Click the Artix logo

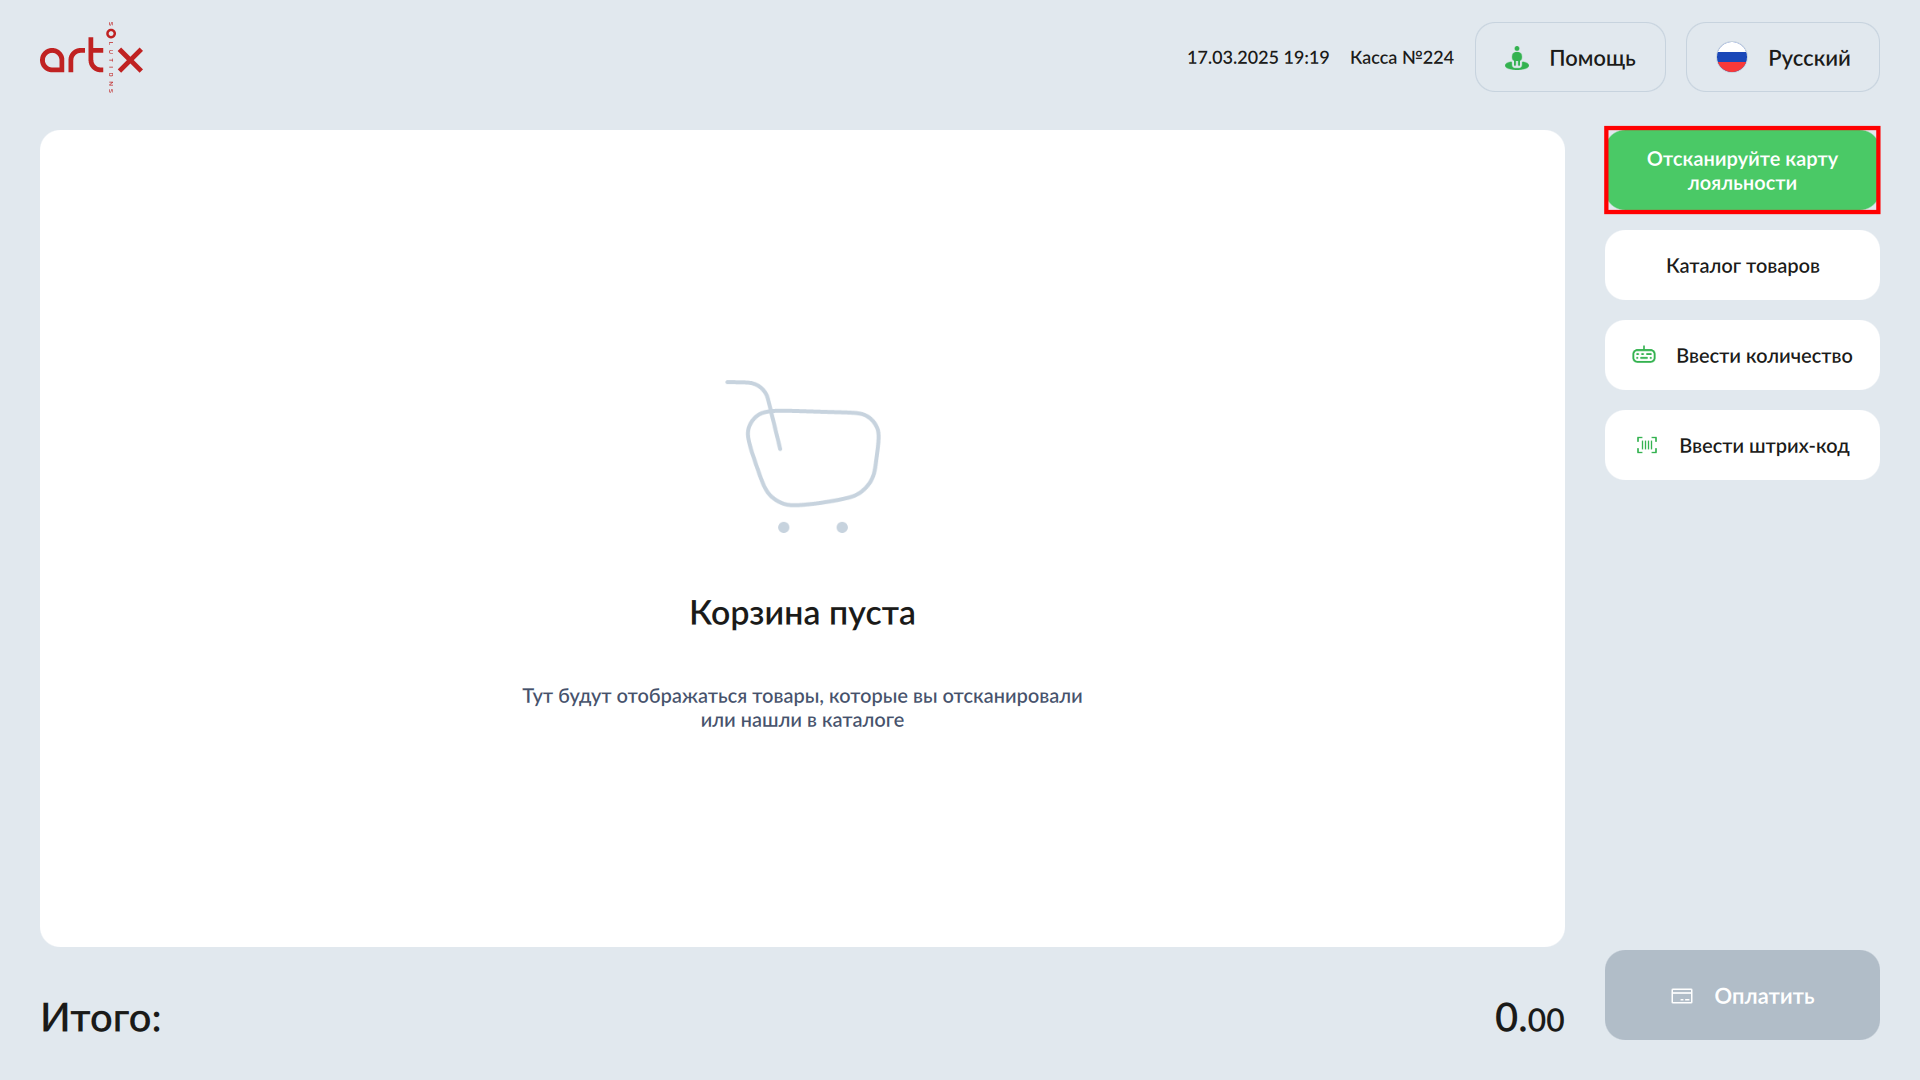coord(91,57)
